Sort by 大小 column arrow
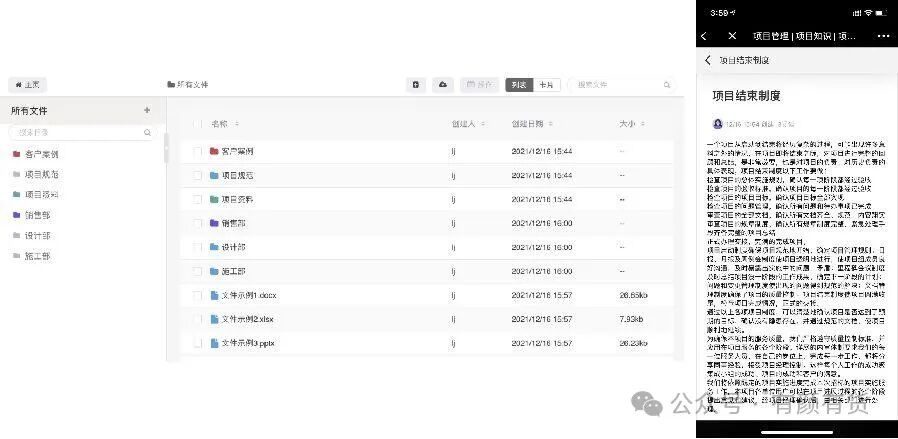898x439 pixels. (643, 124)
